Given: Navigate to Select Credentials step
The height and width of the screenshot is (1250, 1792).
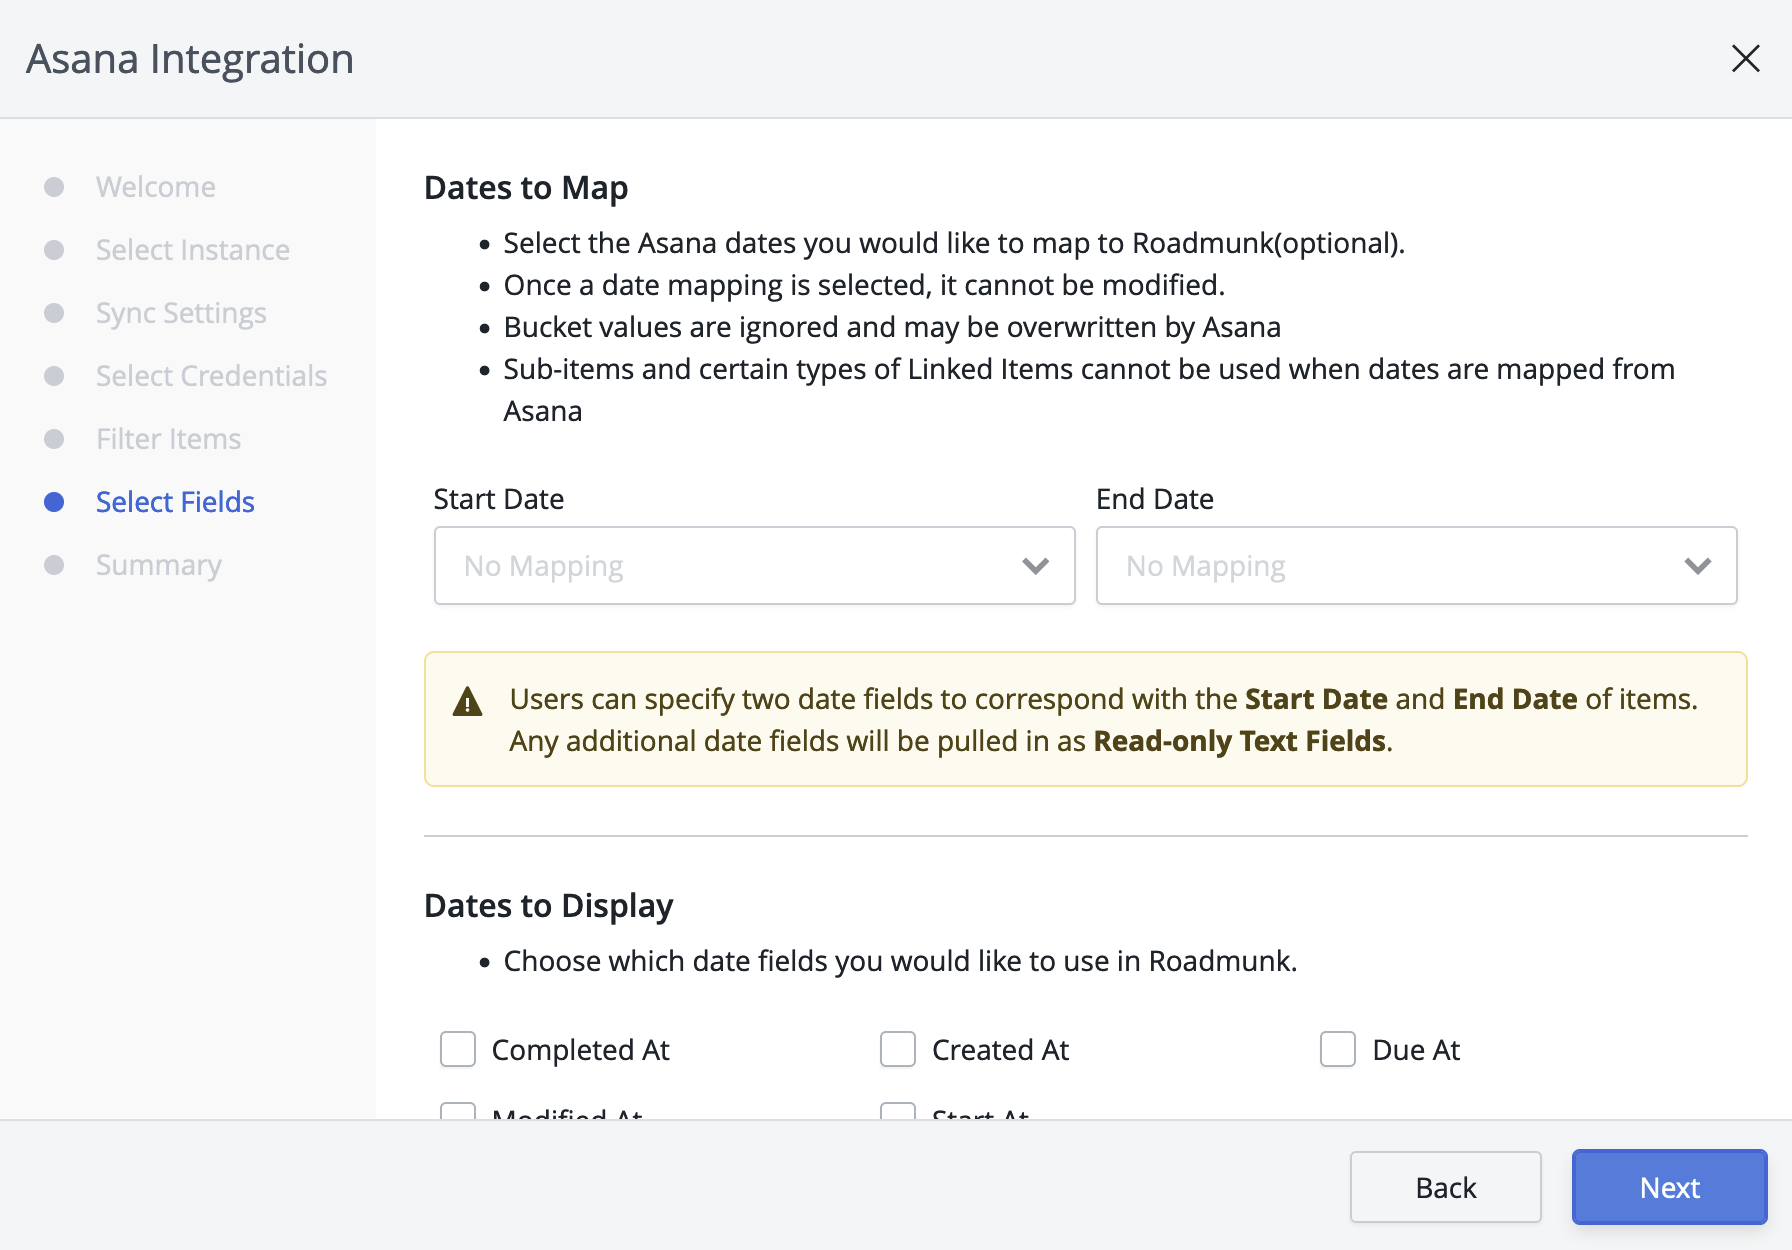Looking at the screenshot, I should 211,376.
